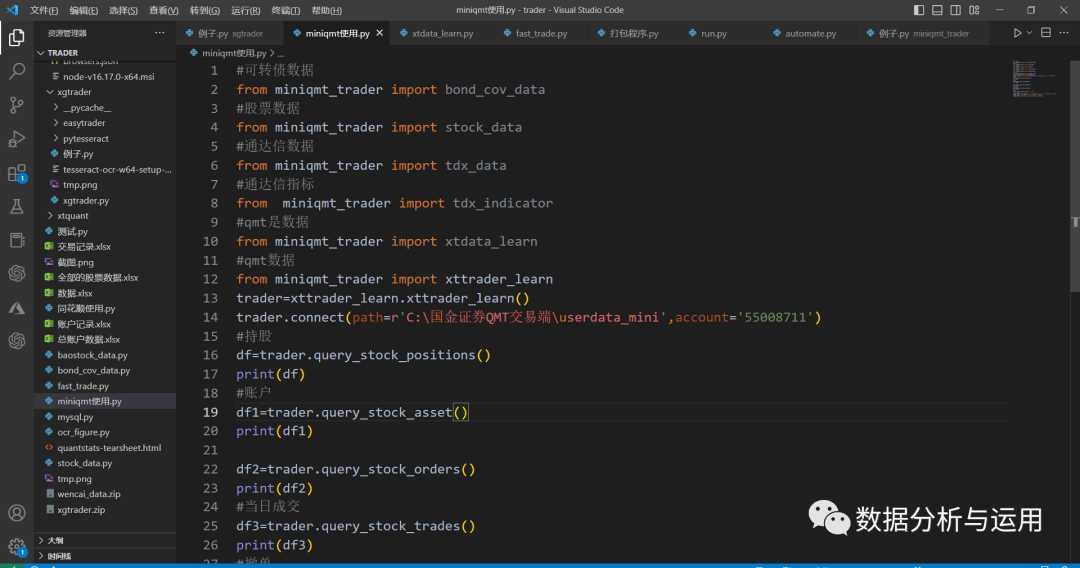Toggle the primary side bar layout icon

click(x=919, y=10)
